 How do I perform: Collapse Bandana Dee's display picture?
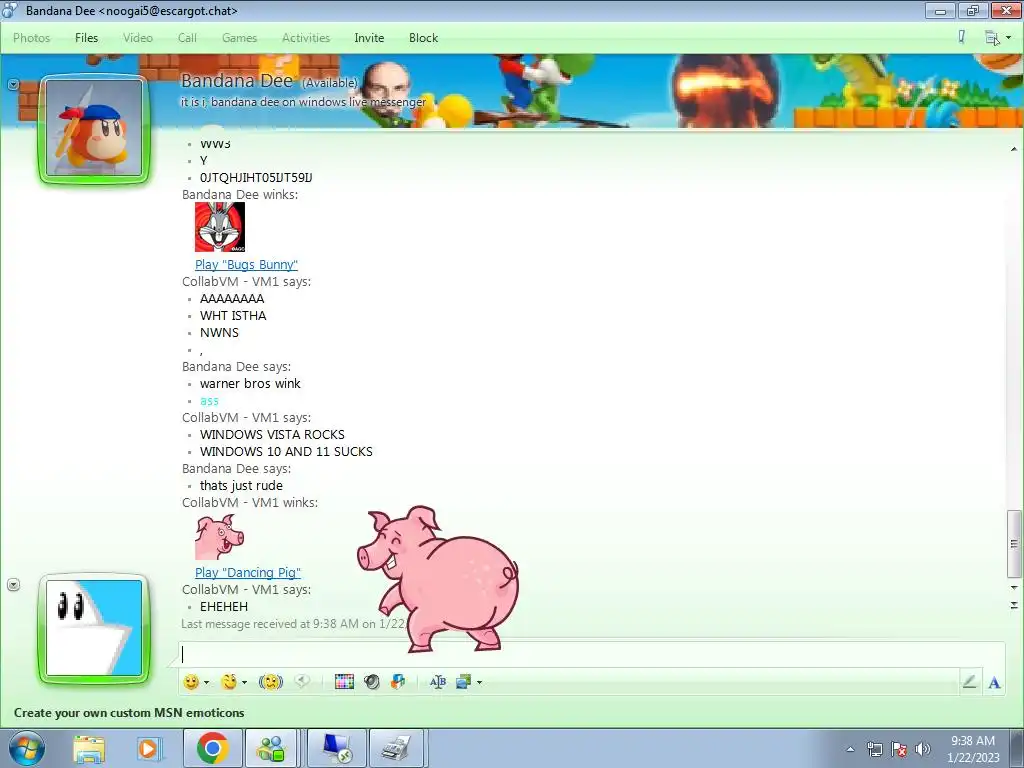tap(13, 85)
